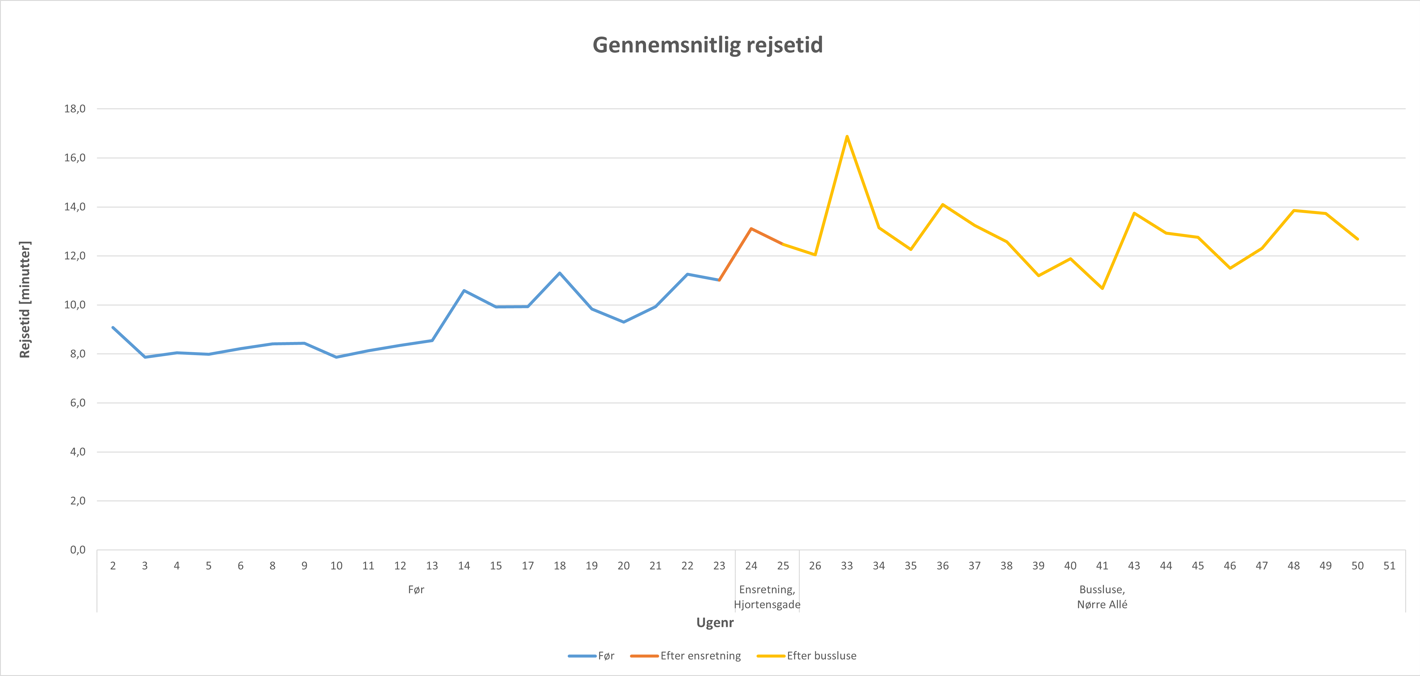Select the blue "Før" legend line marker
Image resolution: width=1420 pixels, height=676 pixels.
click(582, 656)
